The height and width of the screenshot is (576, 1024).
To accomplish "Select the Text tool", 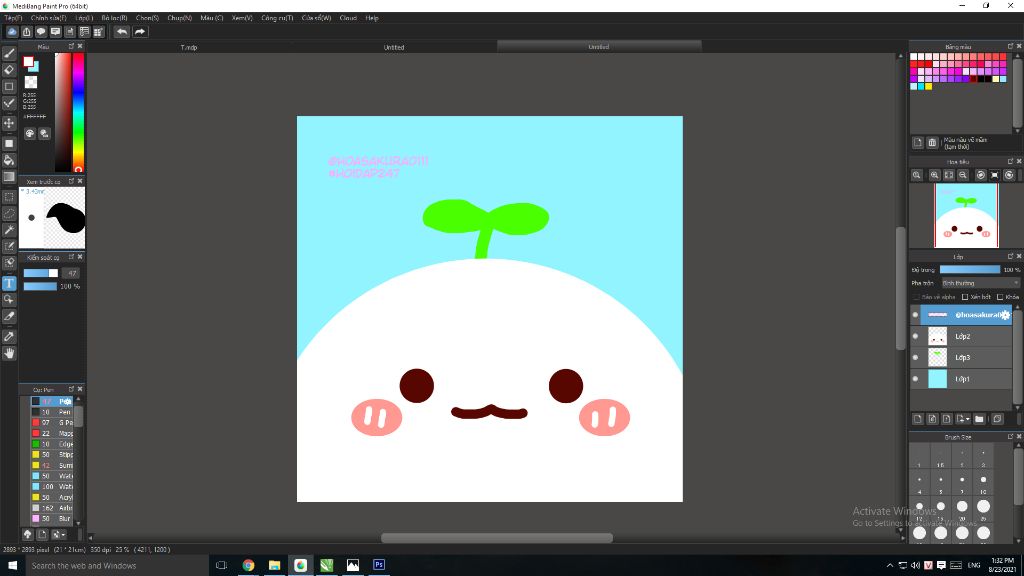I will pyautogui.click(x=9, y=283).
